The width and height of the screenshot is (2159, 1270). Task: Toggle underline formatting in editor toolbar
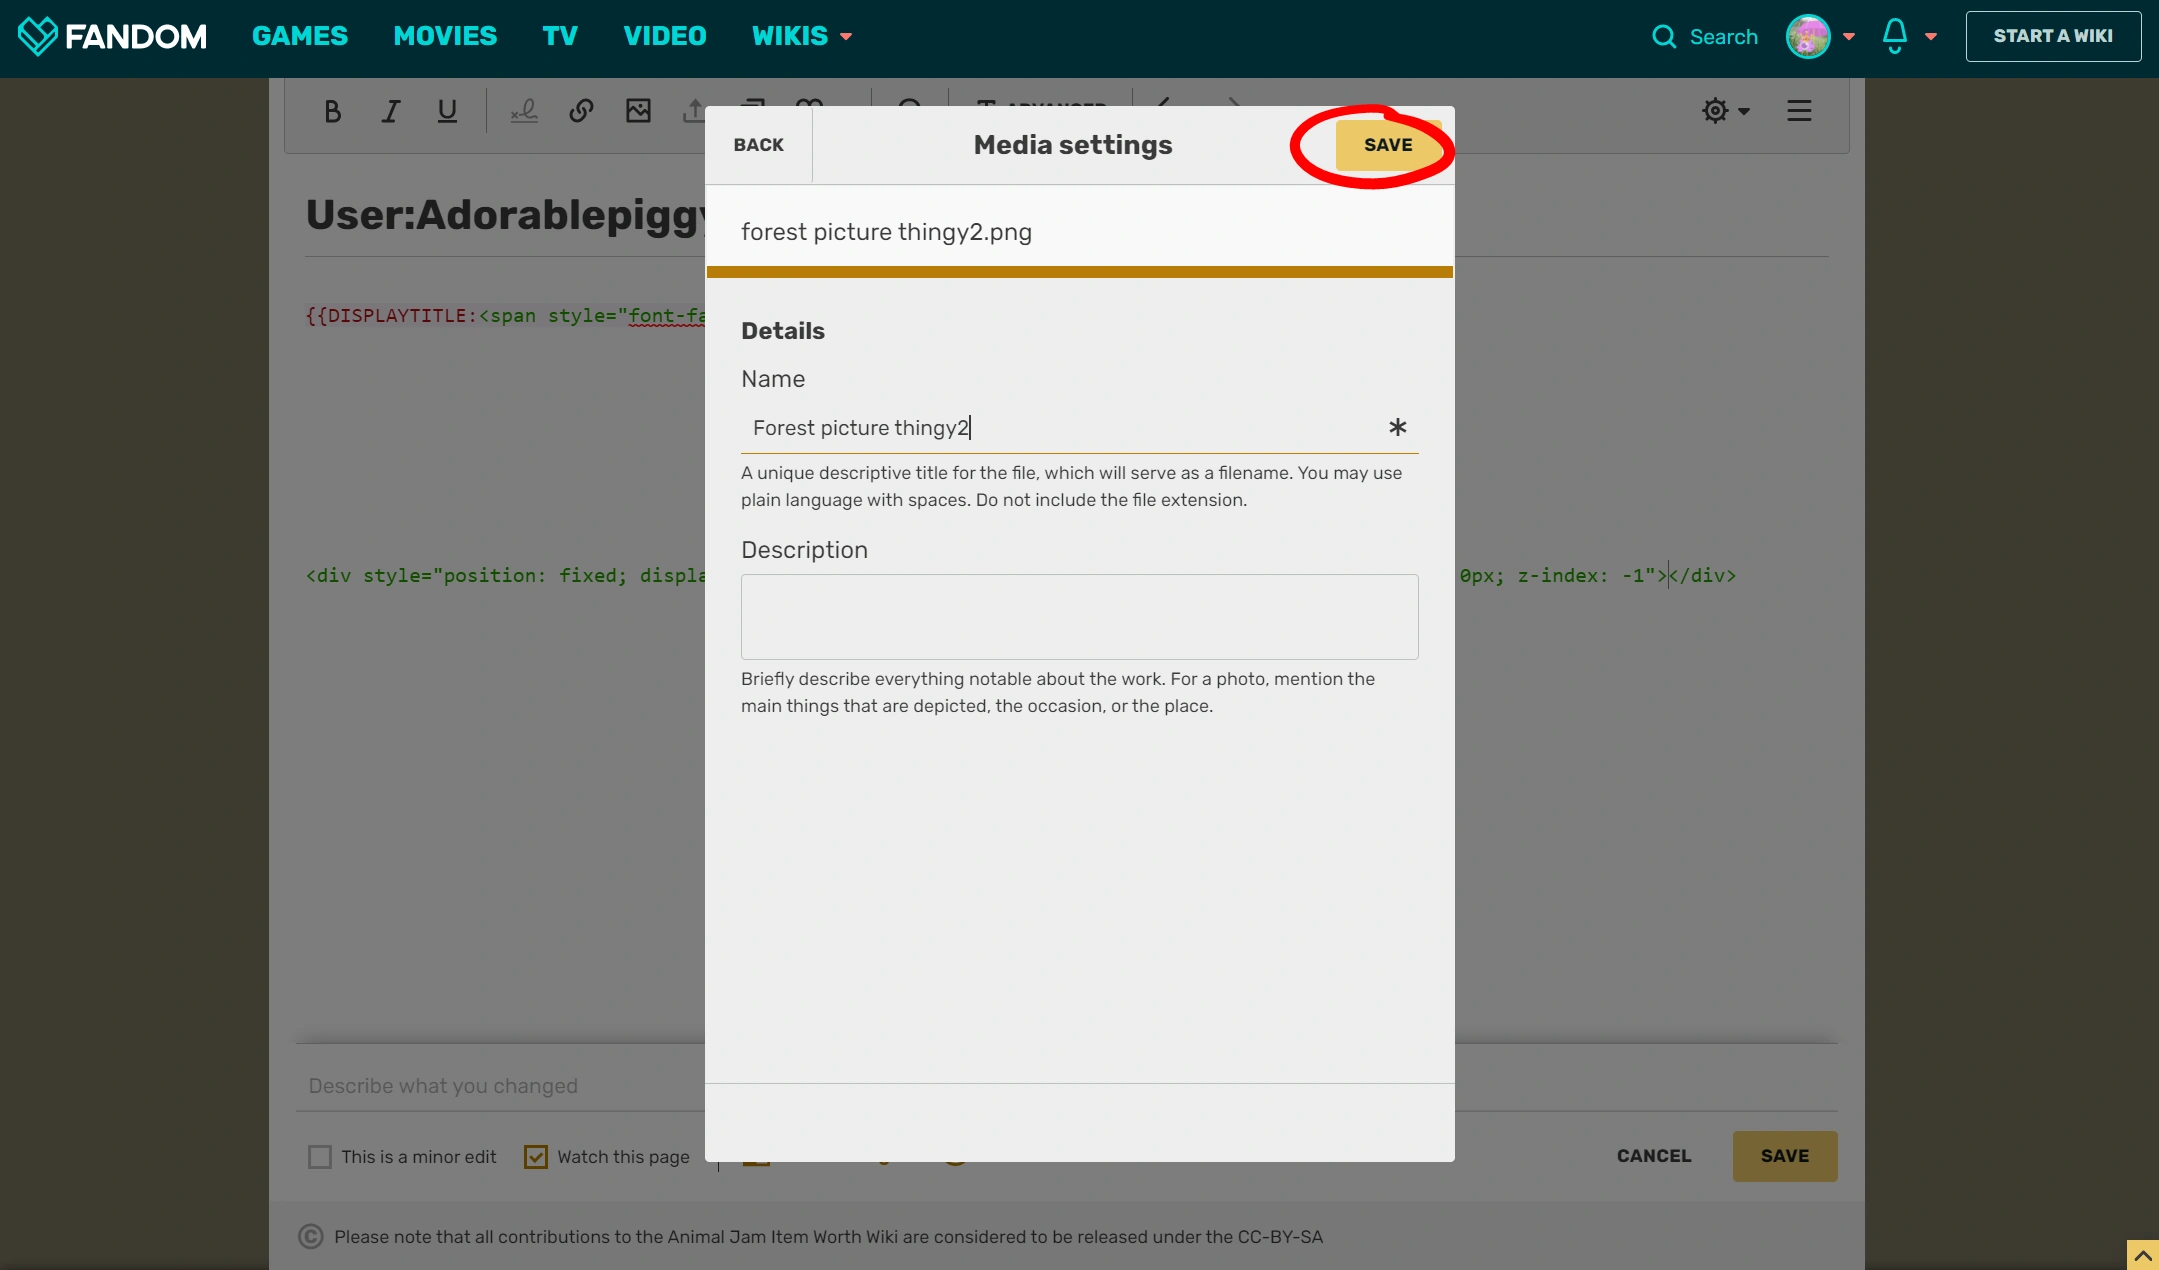pos(447,111)
